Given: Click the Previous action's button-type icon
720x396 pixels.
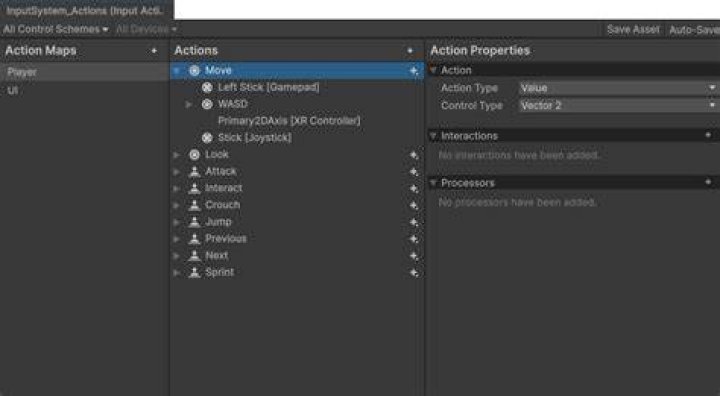Looking at the screenshot, I should [195, 238].
